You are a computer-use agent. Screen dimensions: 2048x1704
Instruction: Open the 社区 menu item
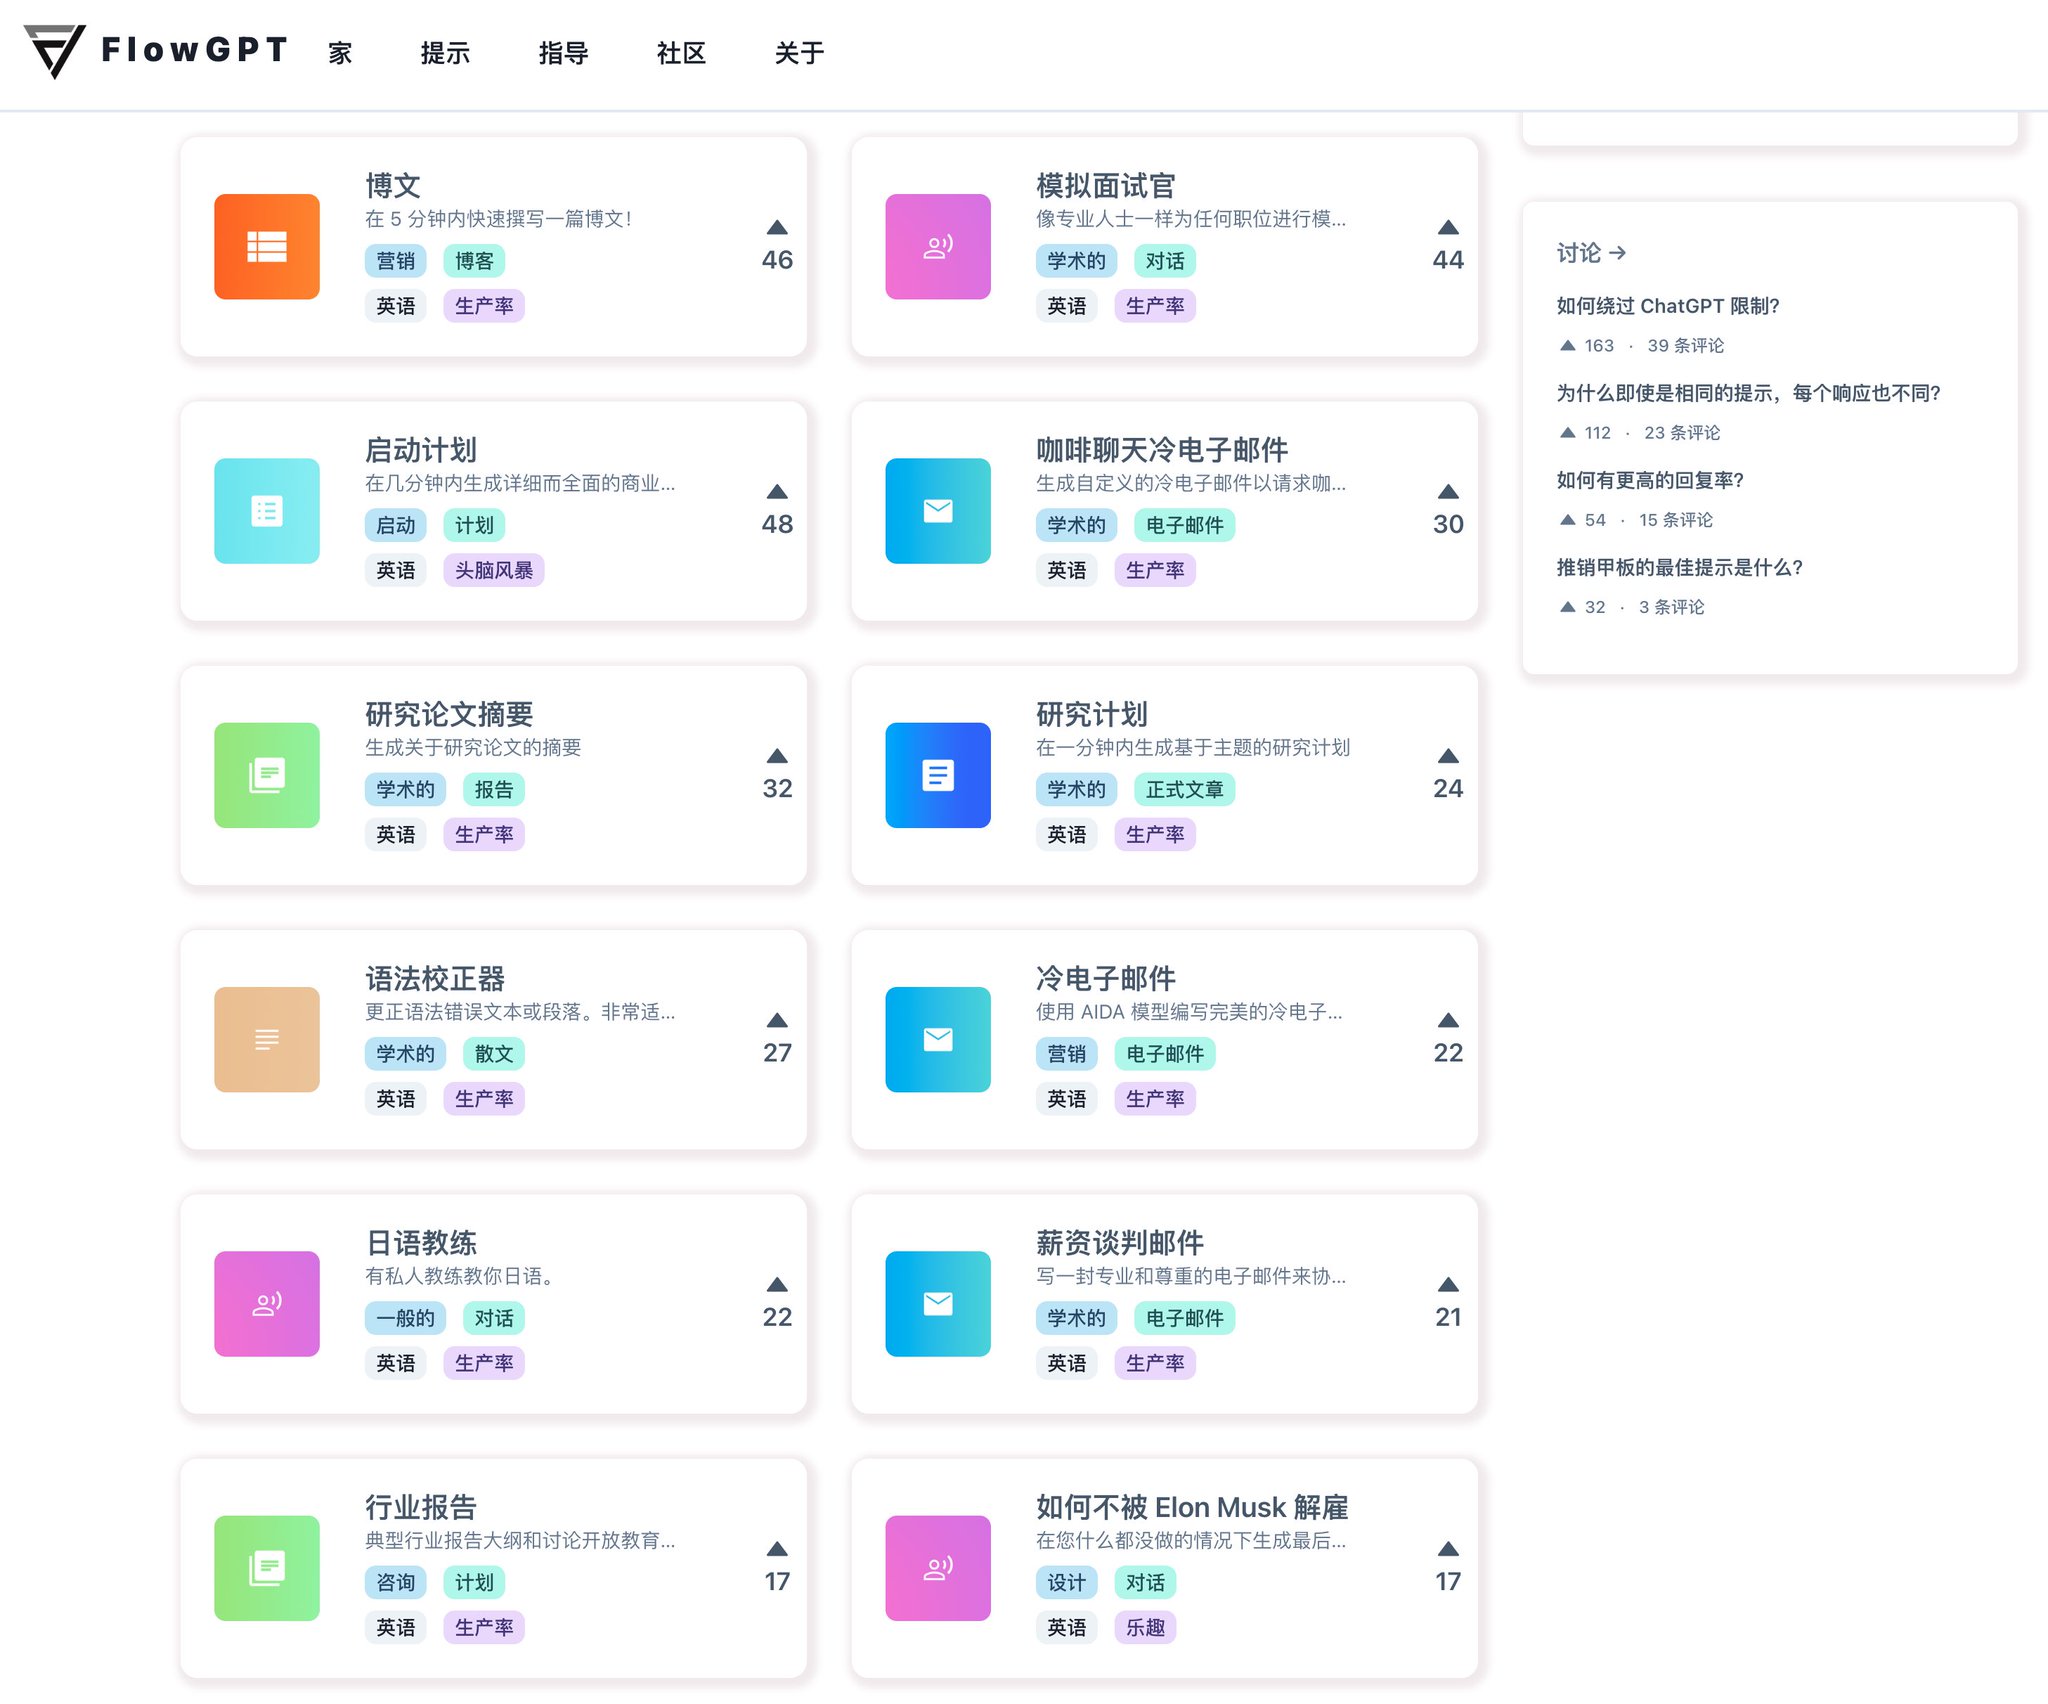681,54
